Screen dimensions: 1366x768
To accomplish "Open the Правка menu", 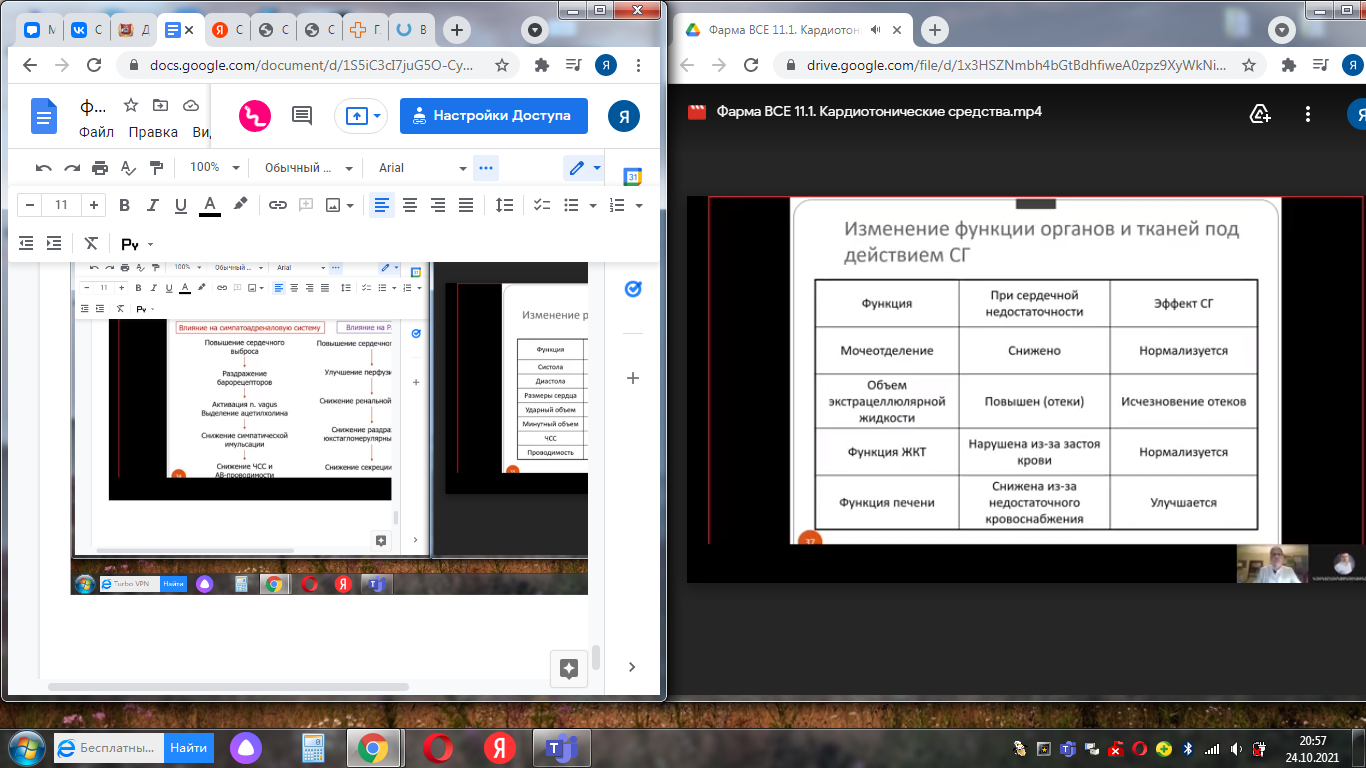I will [x=154, y=132].
